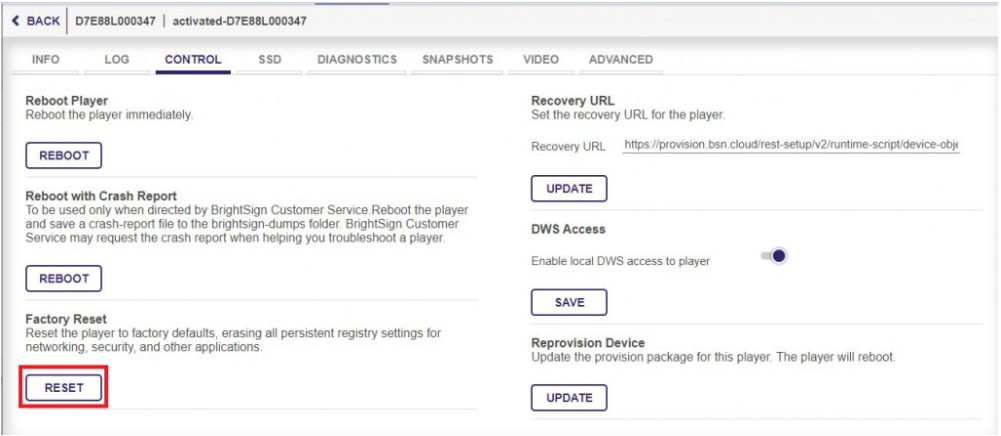Click UPDATE under Reprovision Device
The width and height of the screenshot is (1001, 436).
[569, 398]
